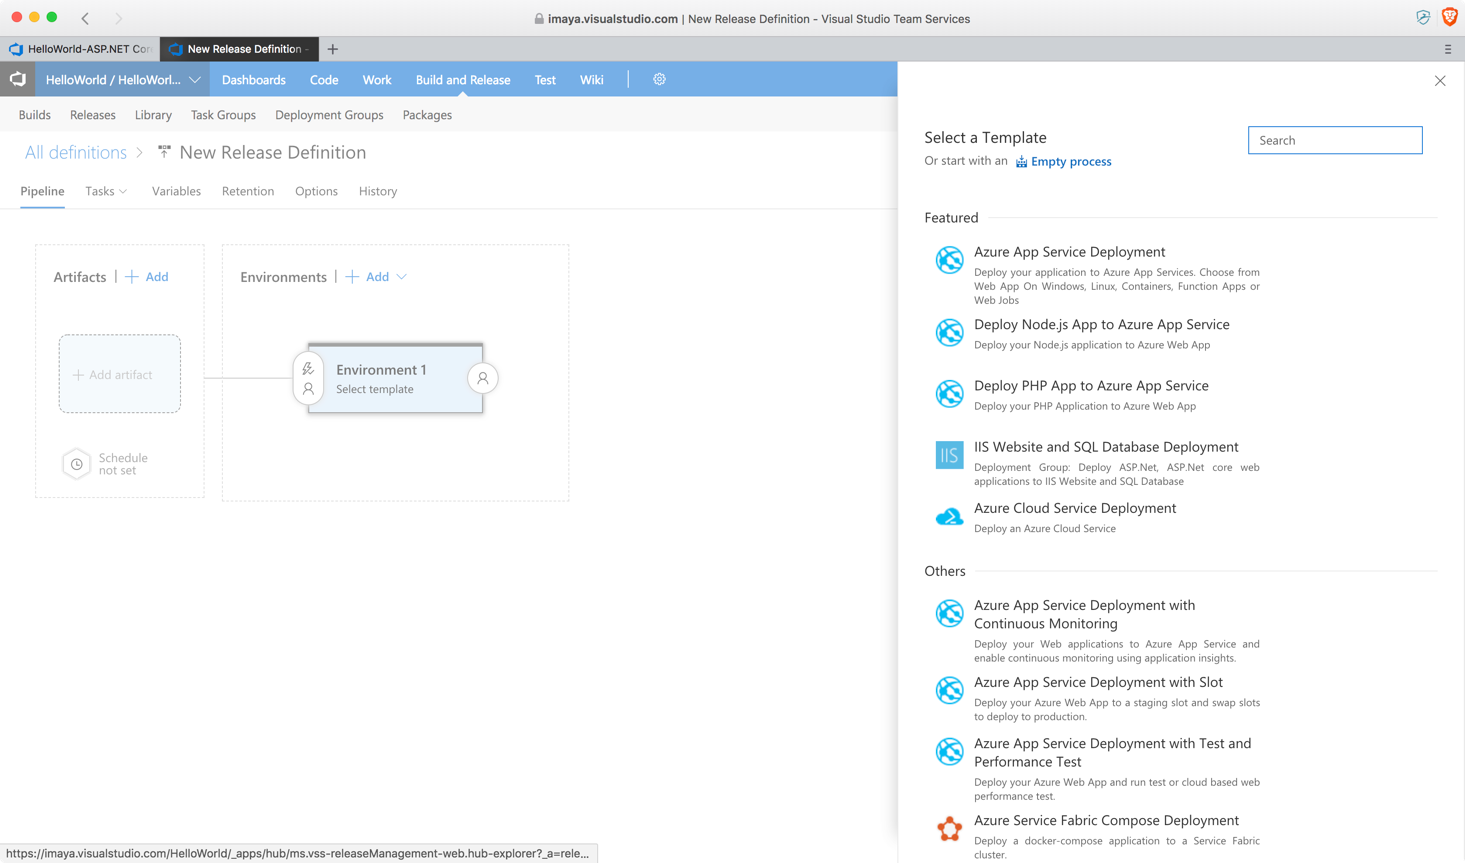The image size is (1465, 863).
Task: Open the Brave shields icon
Action: [x=1449, y=17]
